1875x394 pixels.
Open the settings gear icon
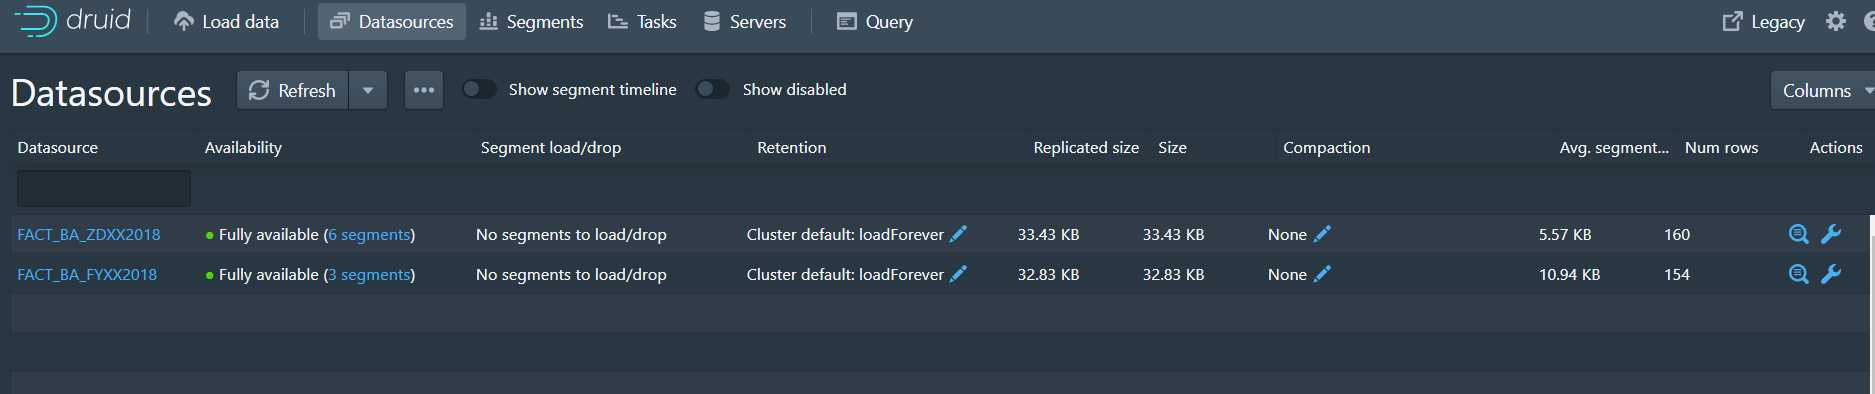1835,21
